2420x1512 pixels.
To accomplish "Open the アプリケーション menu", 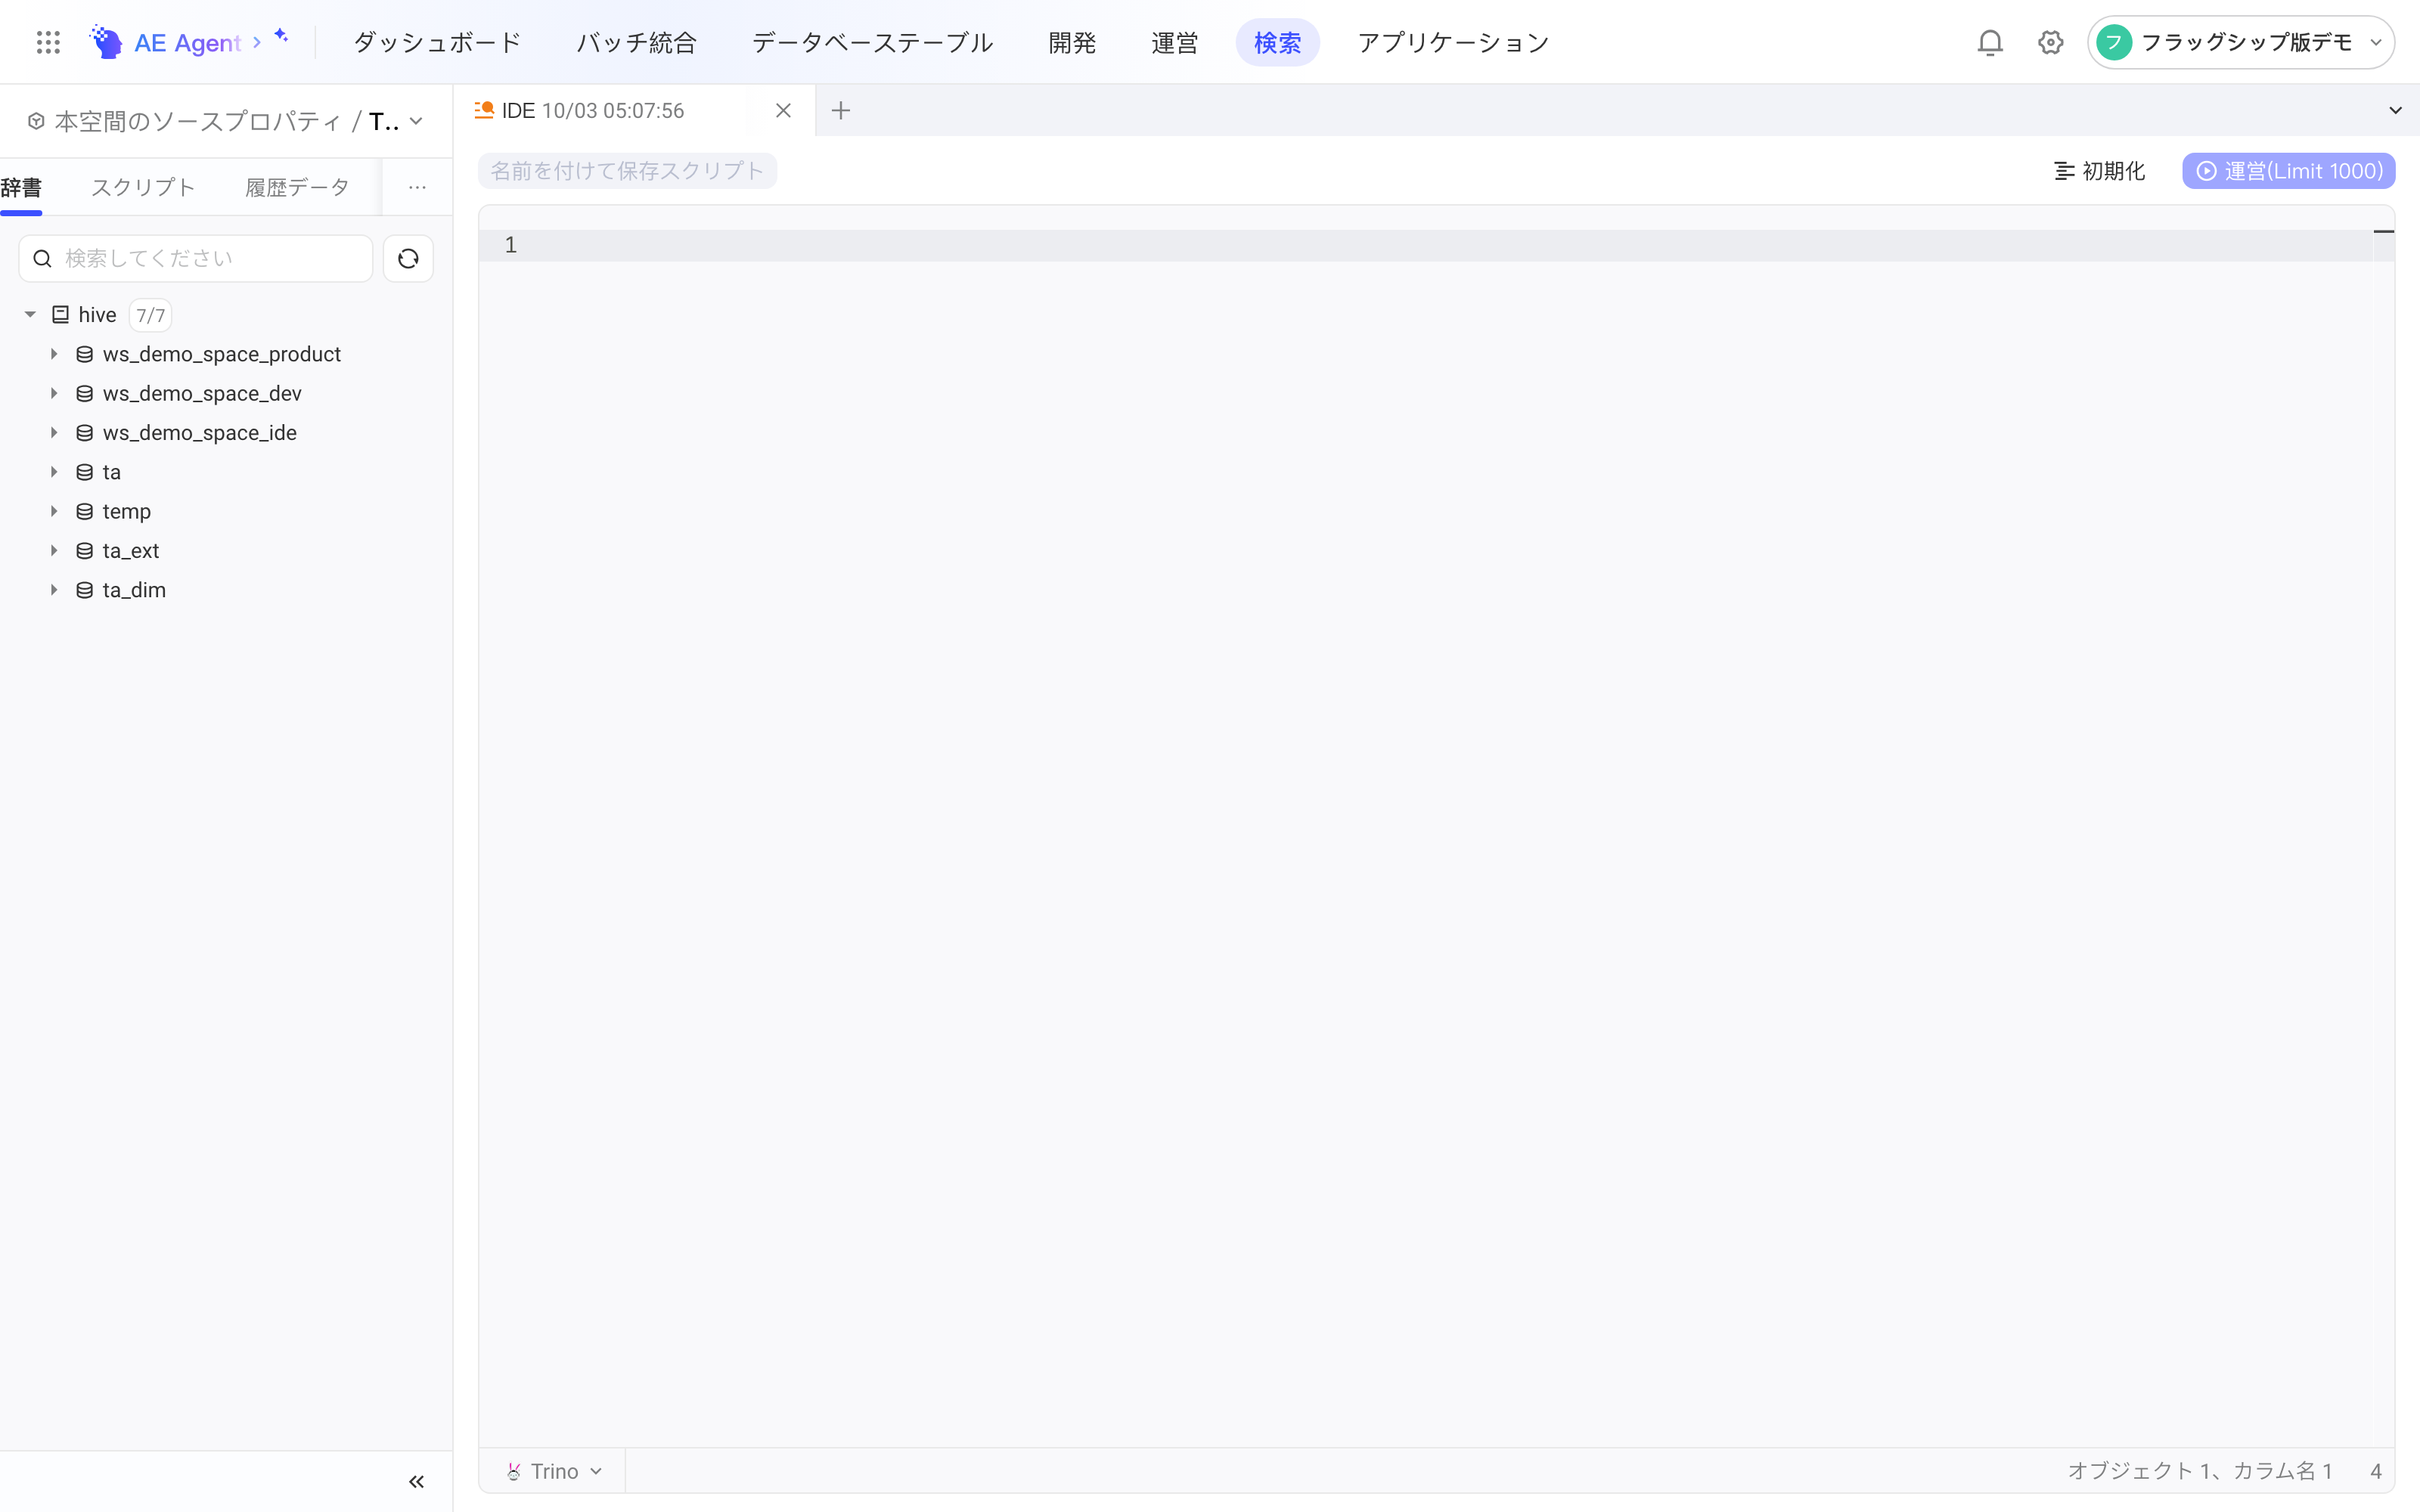I will (x=1453, y=42).
